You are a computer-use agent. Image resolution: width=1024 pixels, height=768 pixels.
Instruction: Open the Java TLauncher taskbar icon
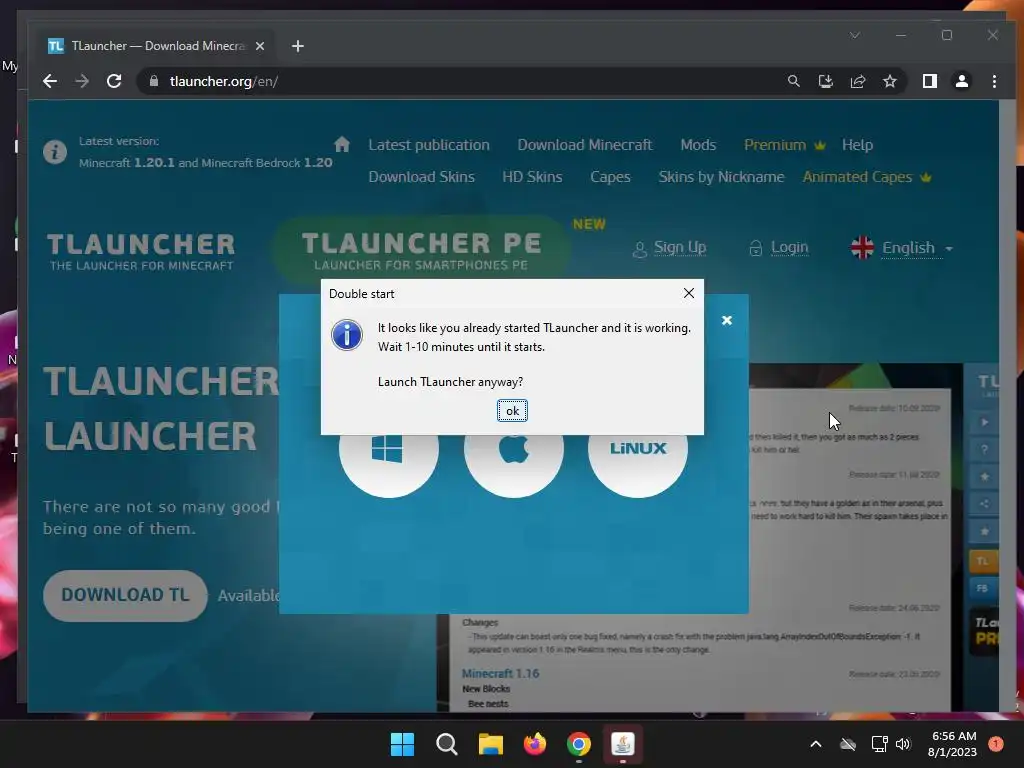pos(622,744)
